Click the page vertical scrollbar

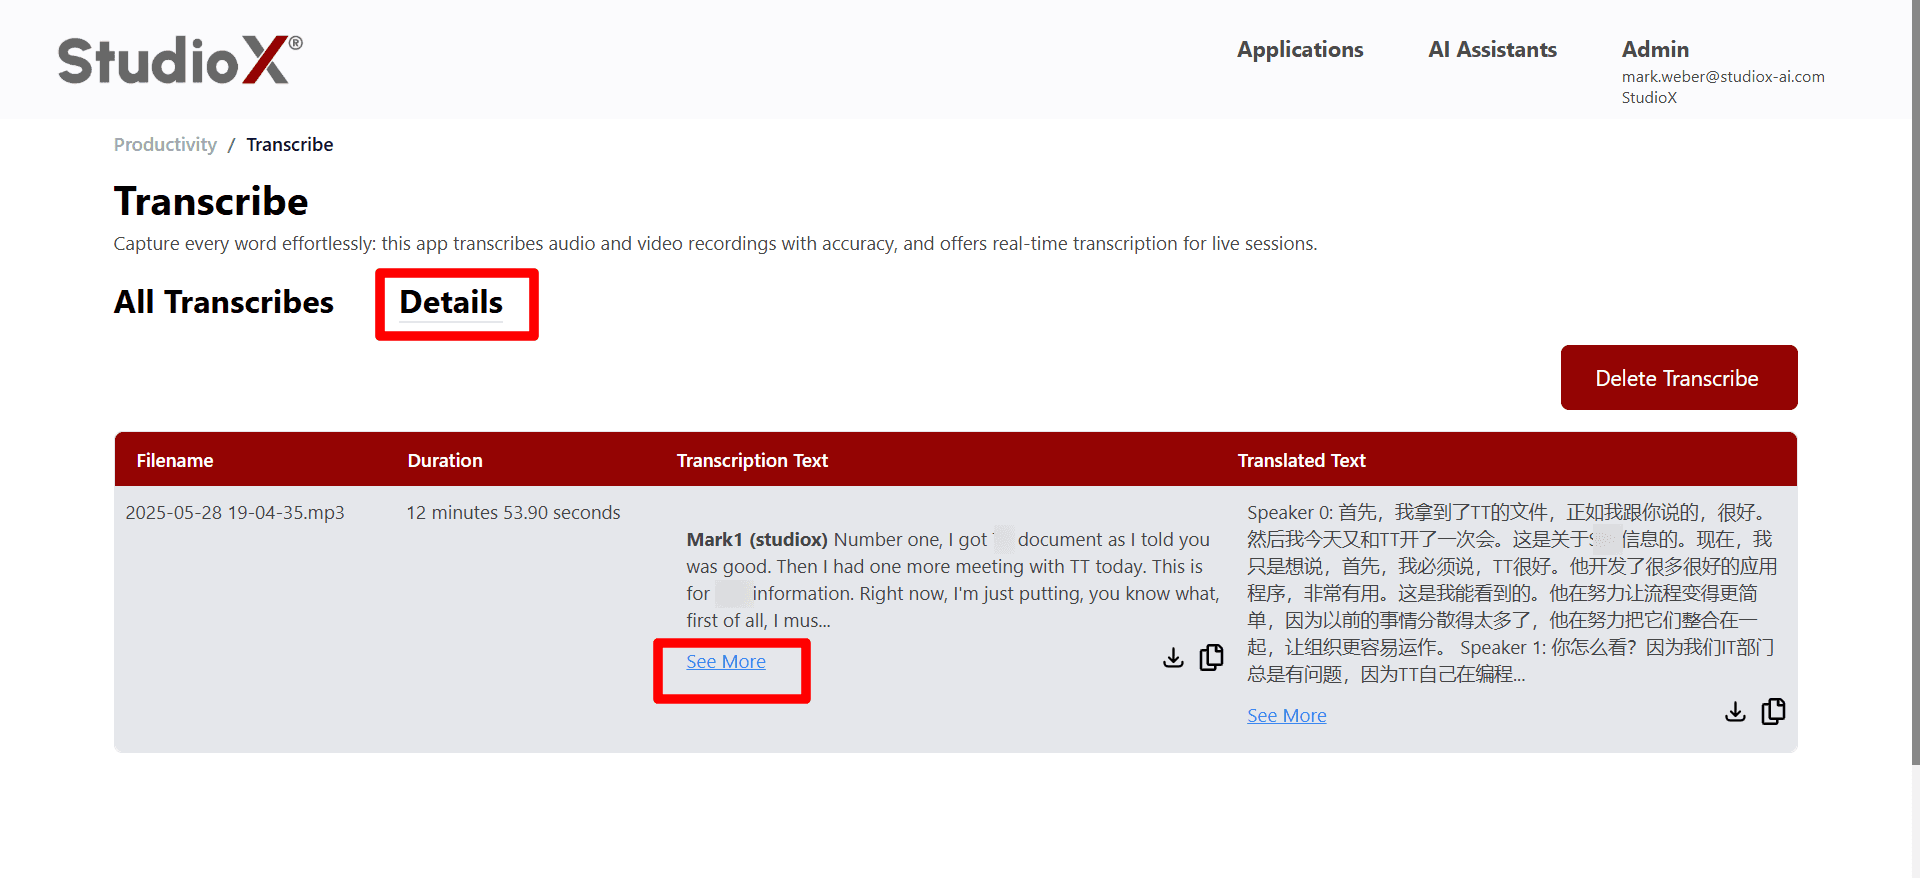pyautogui.click(x=1914, y=400)
